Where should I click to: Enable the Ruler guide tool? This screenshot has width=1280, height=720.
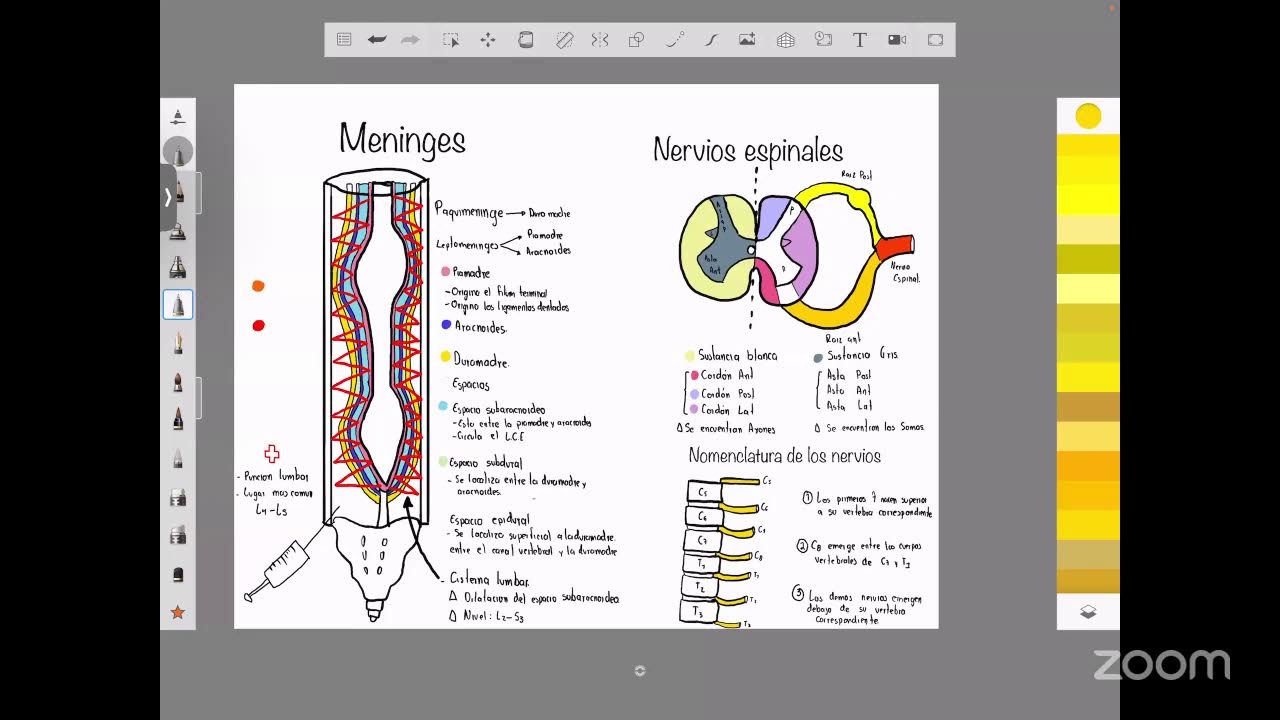(x=564, y=40)
